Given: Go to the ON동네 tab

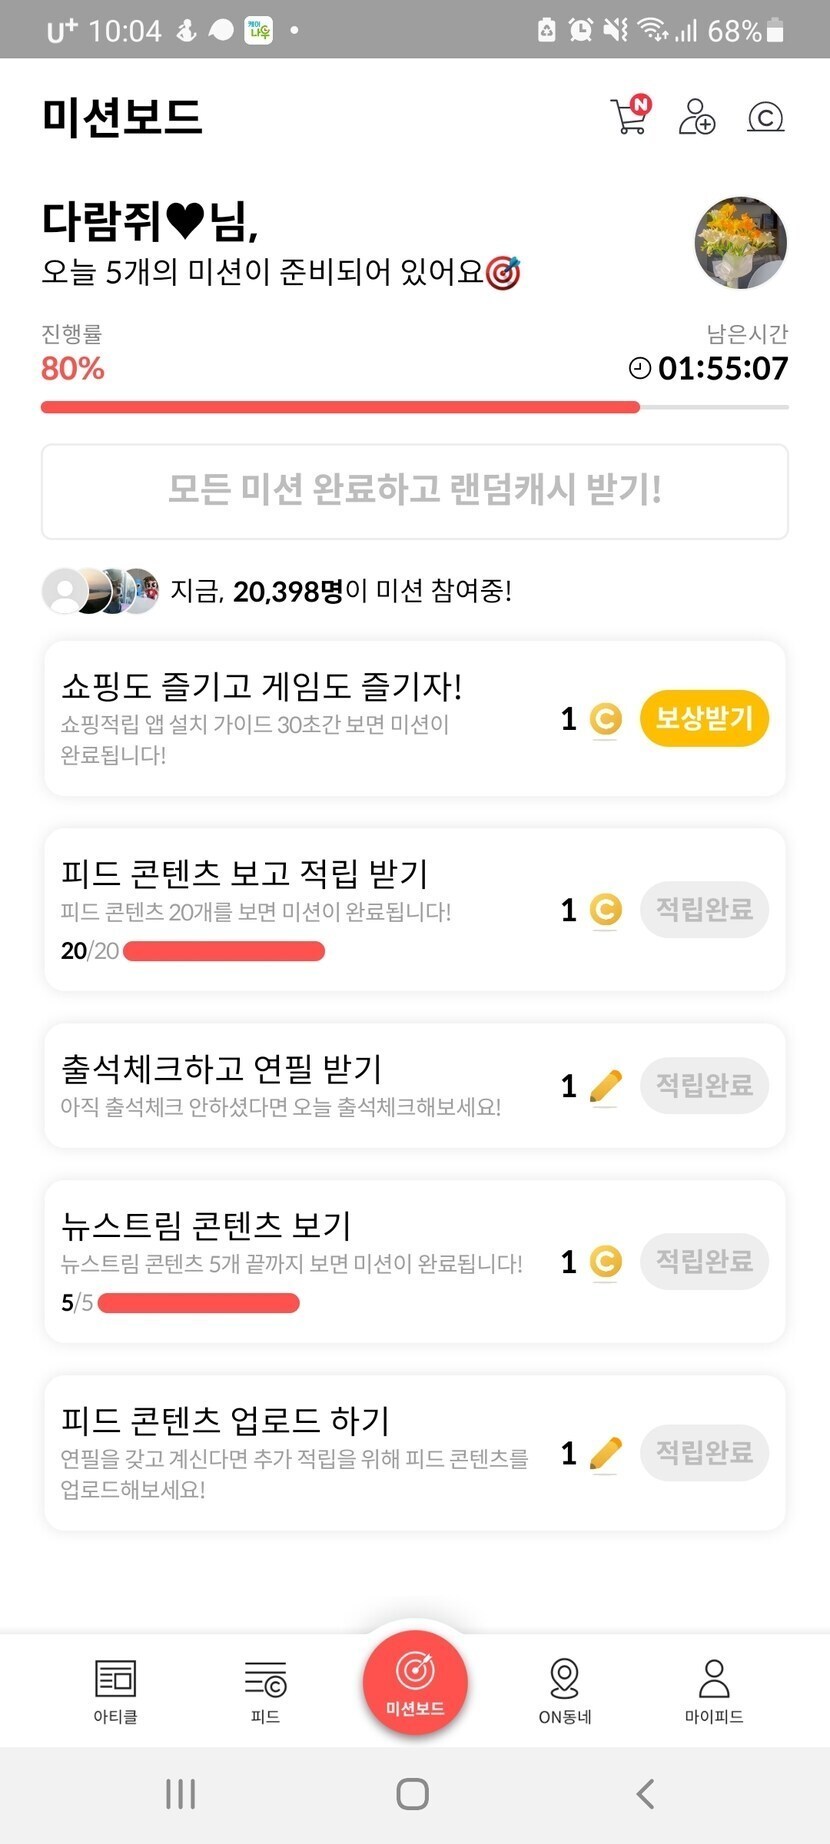Looking at the screenshot, I should pyautogui.click(x=565, y=1691).
